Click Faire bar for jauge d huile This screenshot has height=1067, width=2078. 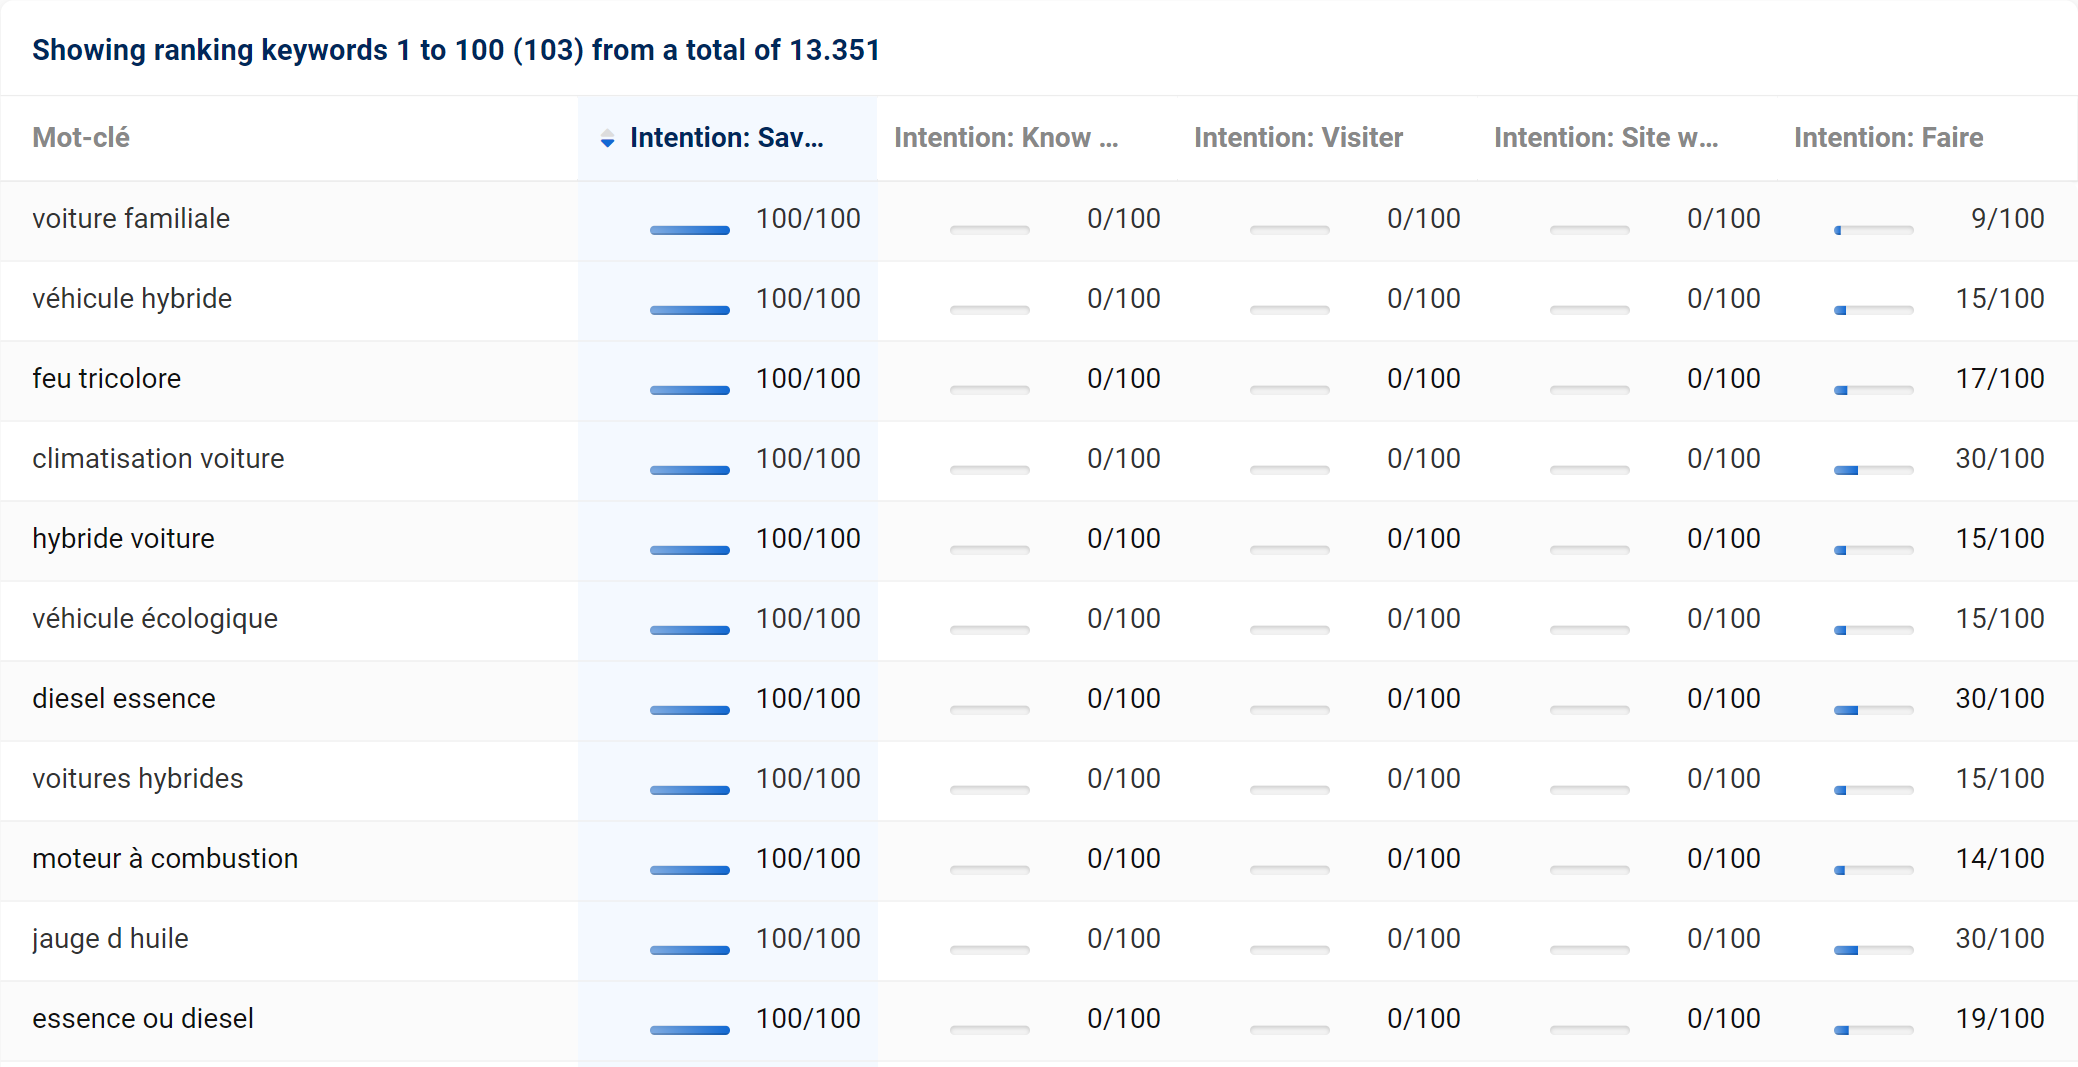click(x=1874, y=950)
